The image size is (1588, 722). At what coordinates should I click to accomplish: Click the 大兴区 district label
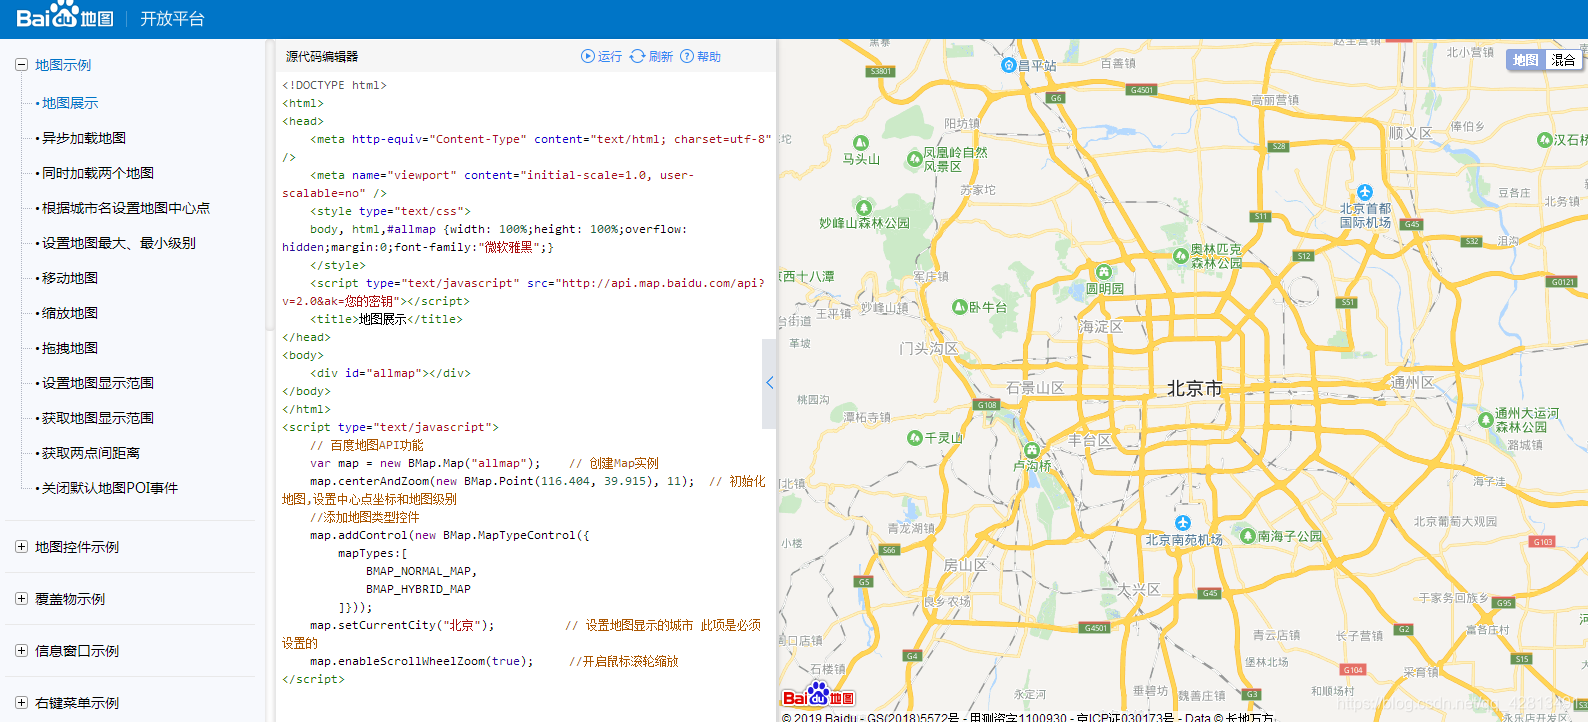[1138, 590]
